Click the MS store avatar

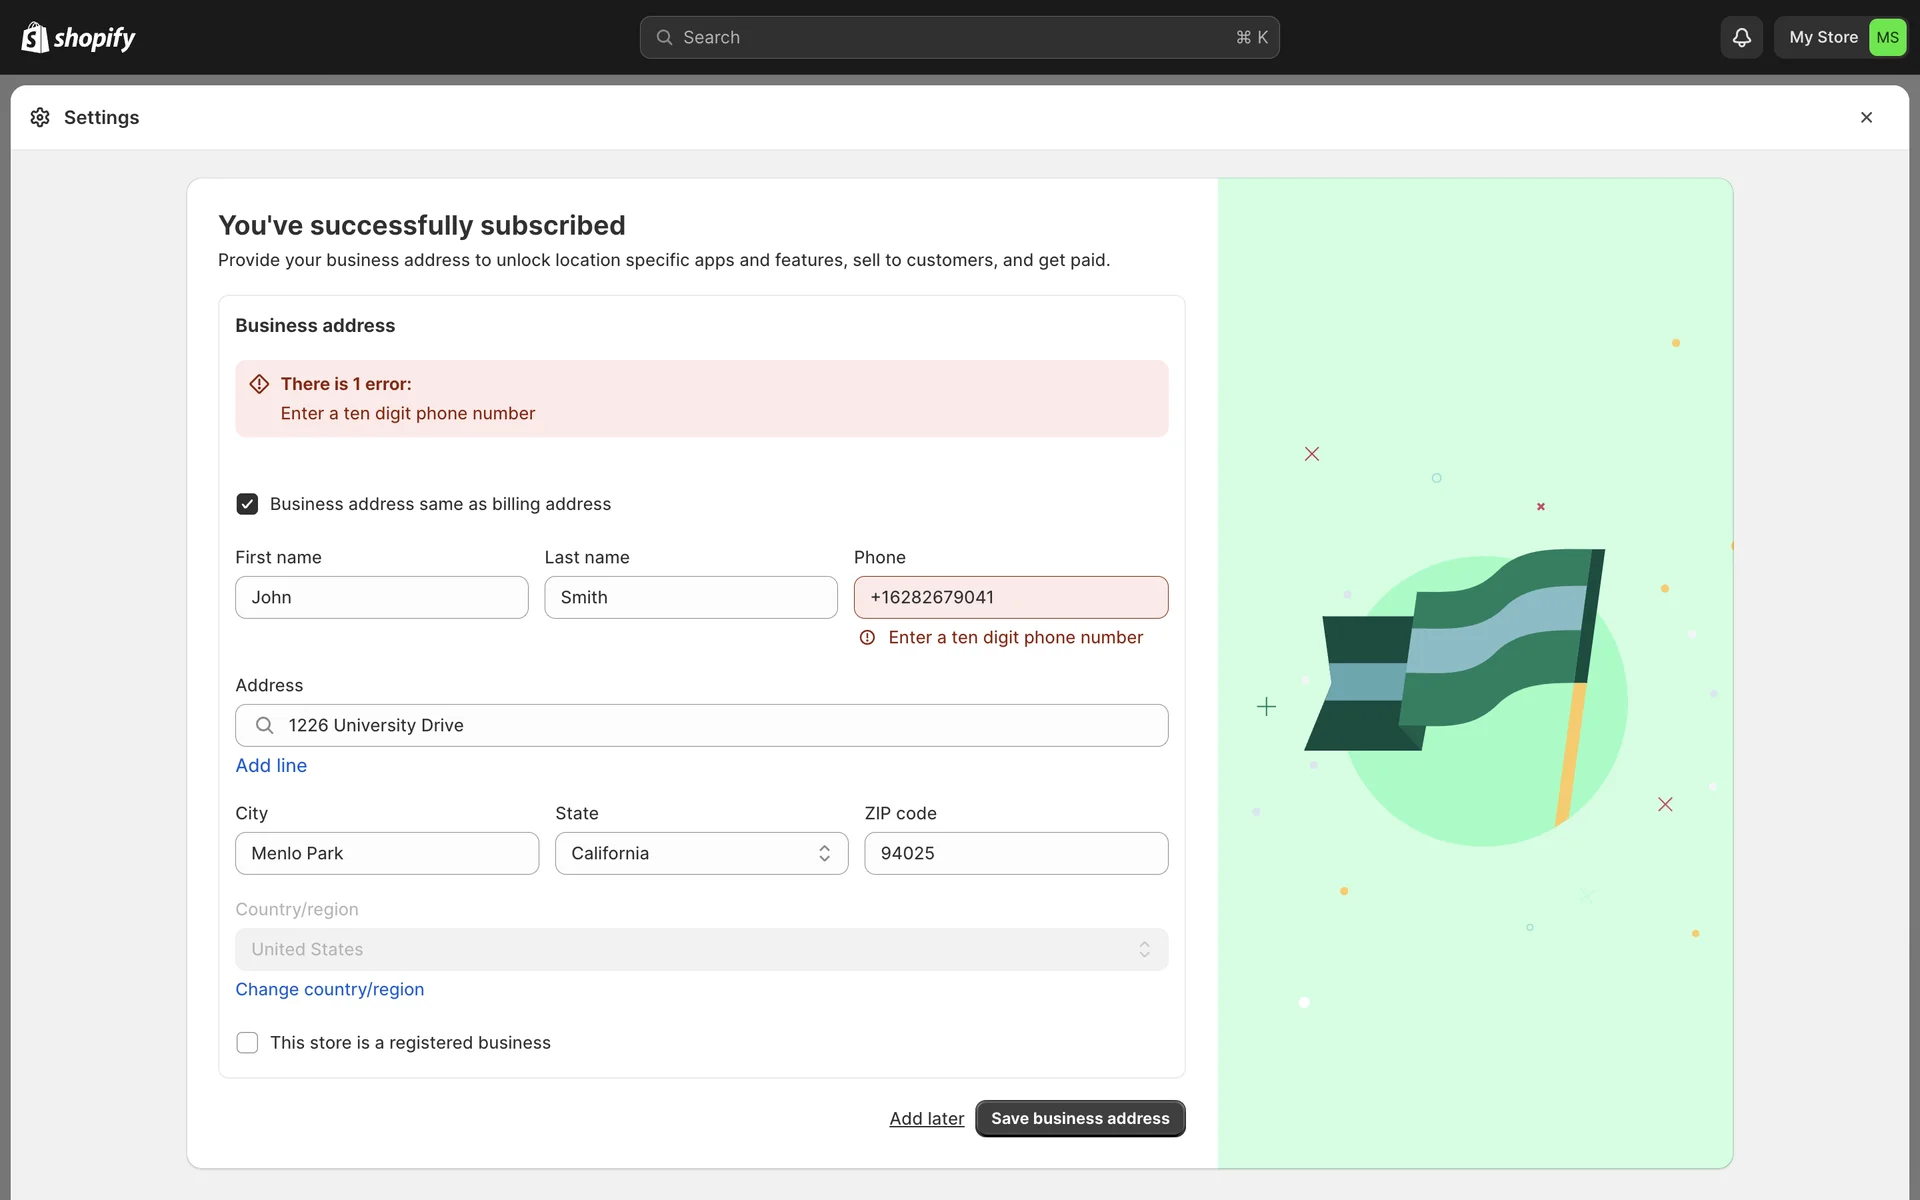[1887, 38]
